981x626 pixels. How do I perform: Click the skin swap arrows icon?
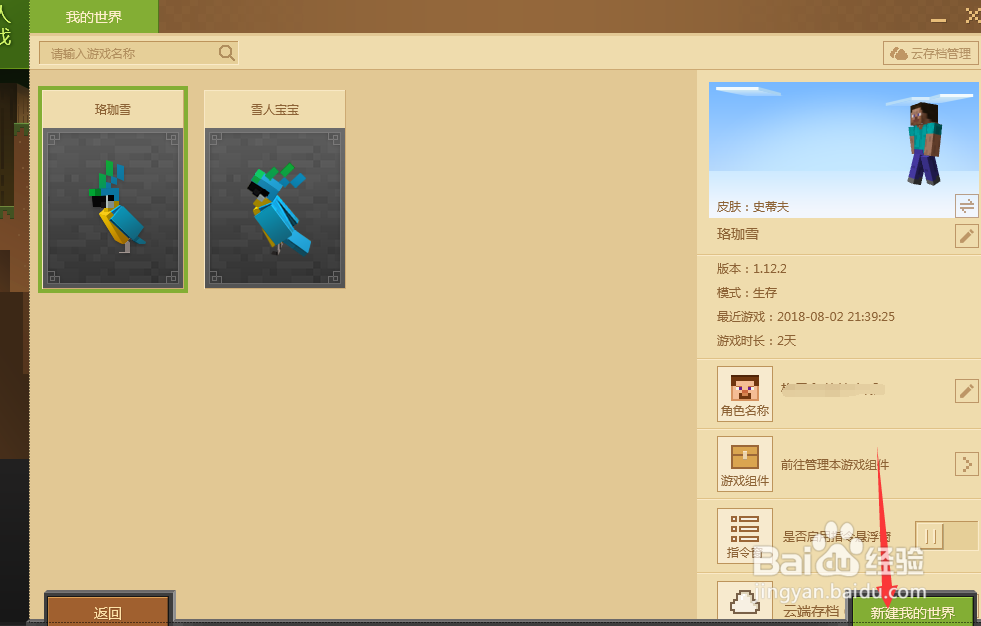[967, 206]
